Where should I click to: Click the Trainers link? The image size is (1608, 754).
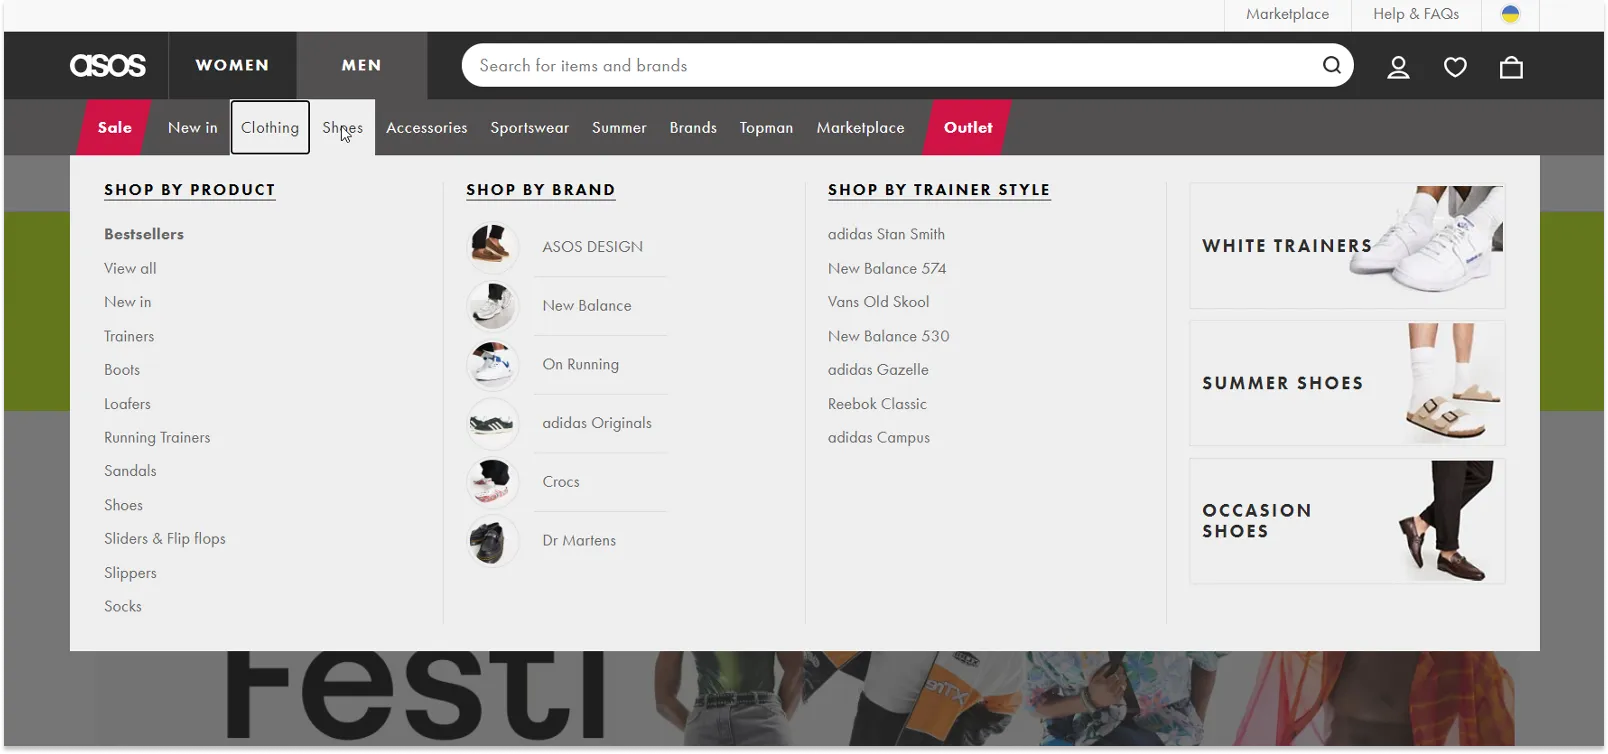click(129, 336)
